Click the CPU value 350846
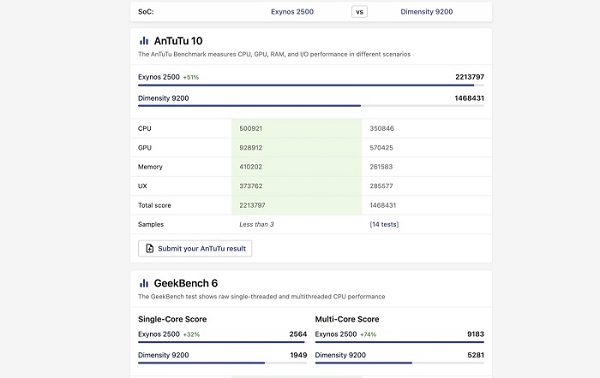The height and width of the screenshot is (378, 600). [382, 129]
